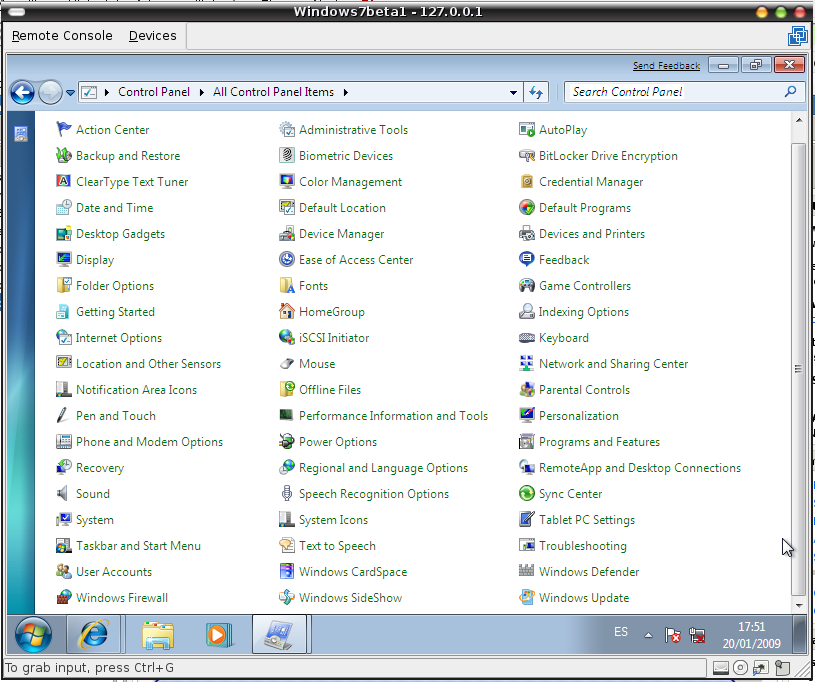Click the HomeGroup house icon
The width and height of the screenshot is (815, 682).
tap(286, 311)
